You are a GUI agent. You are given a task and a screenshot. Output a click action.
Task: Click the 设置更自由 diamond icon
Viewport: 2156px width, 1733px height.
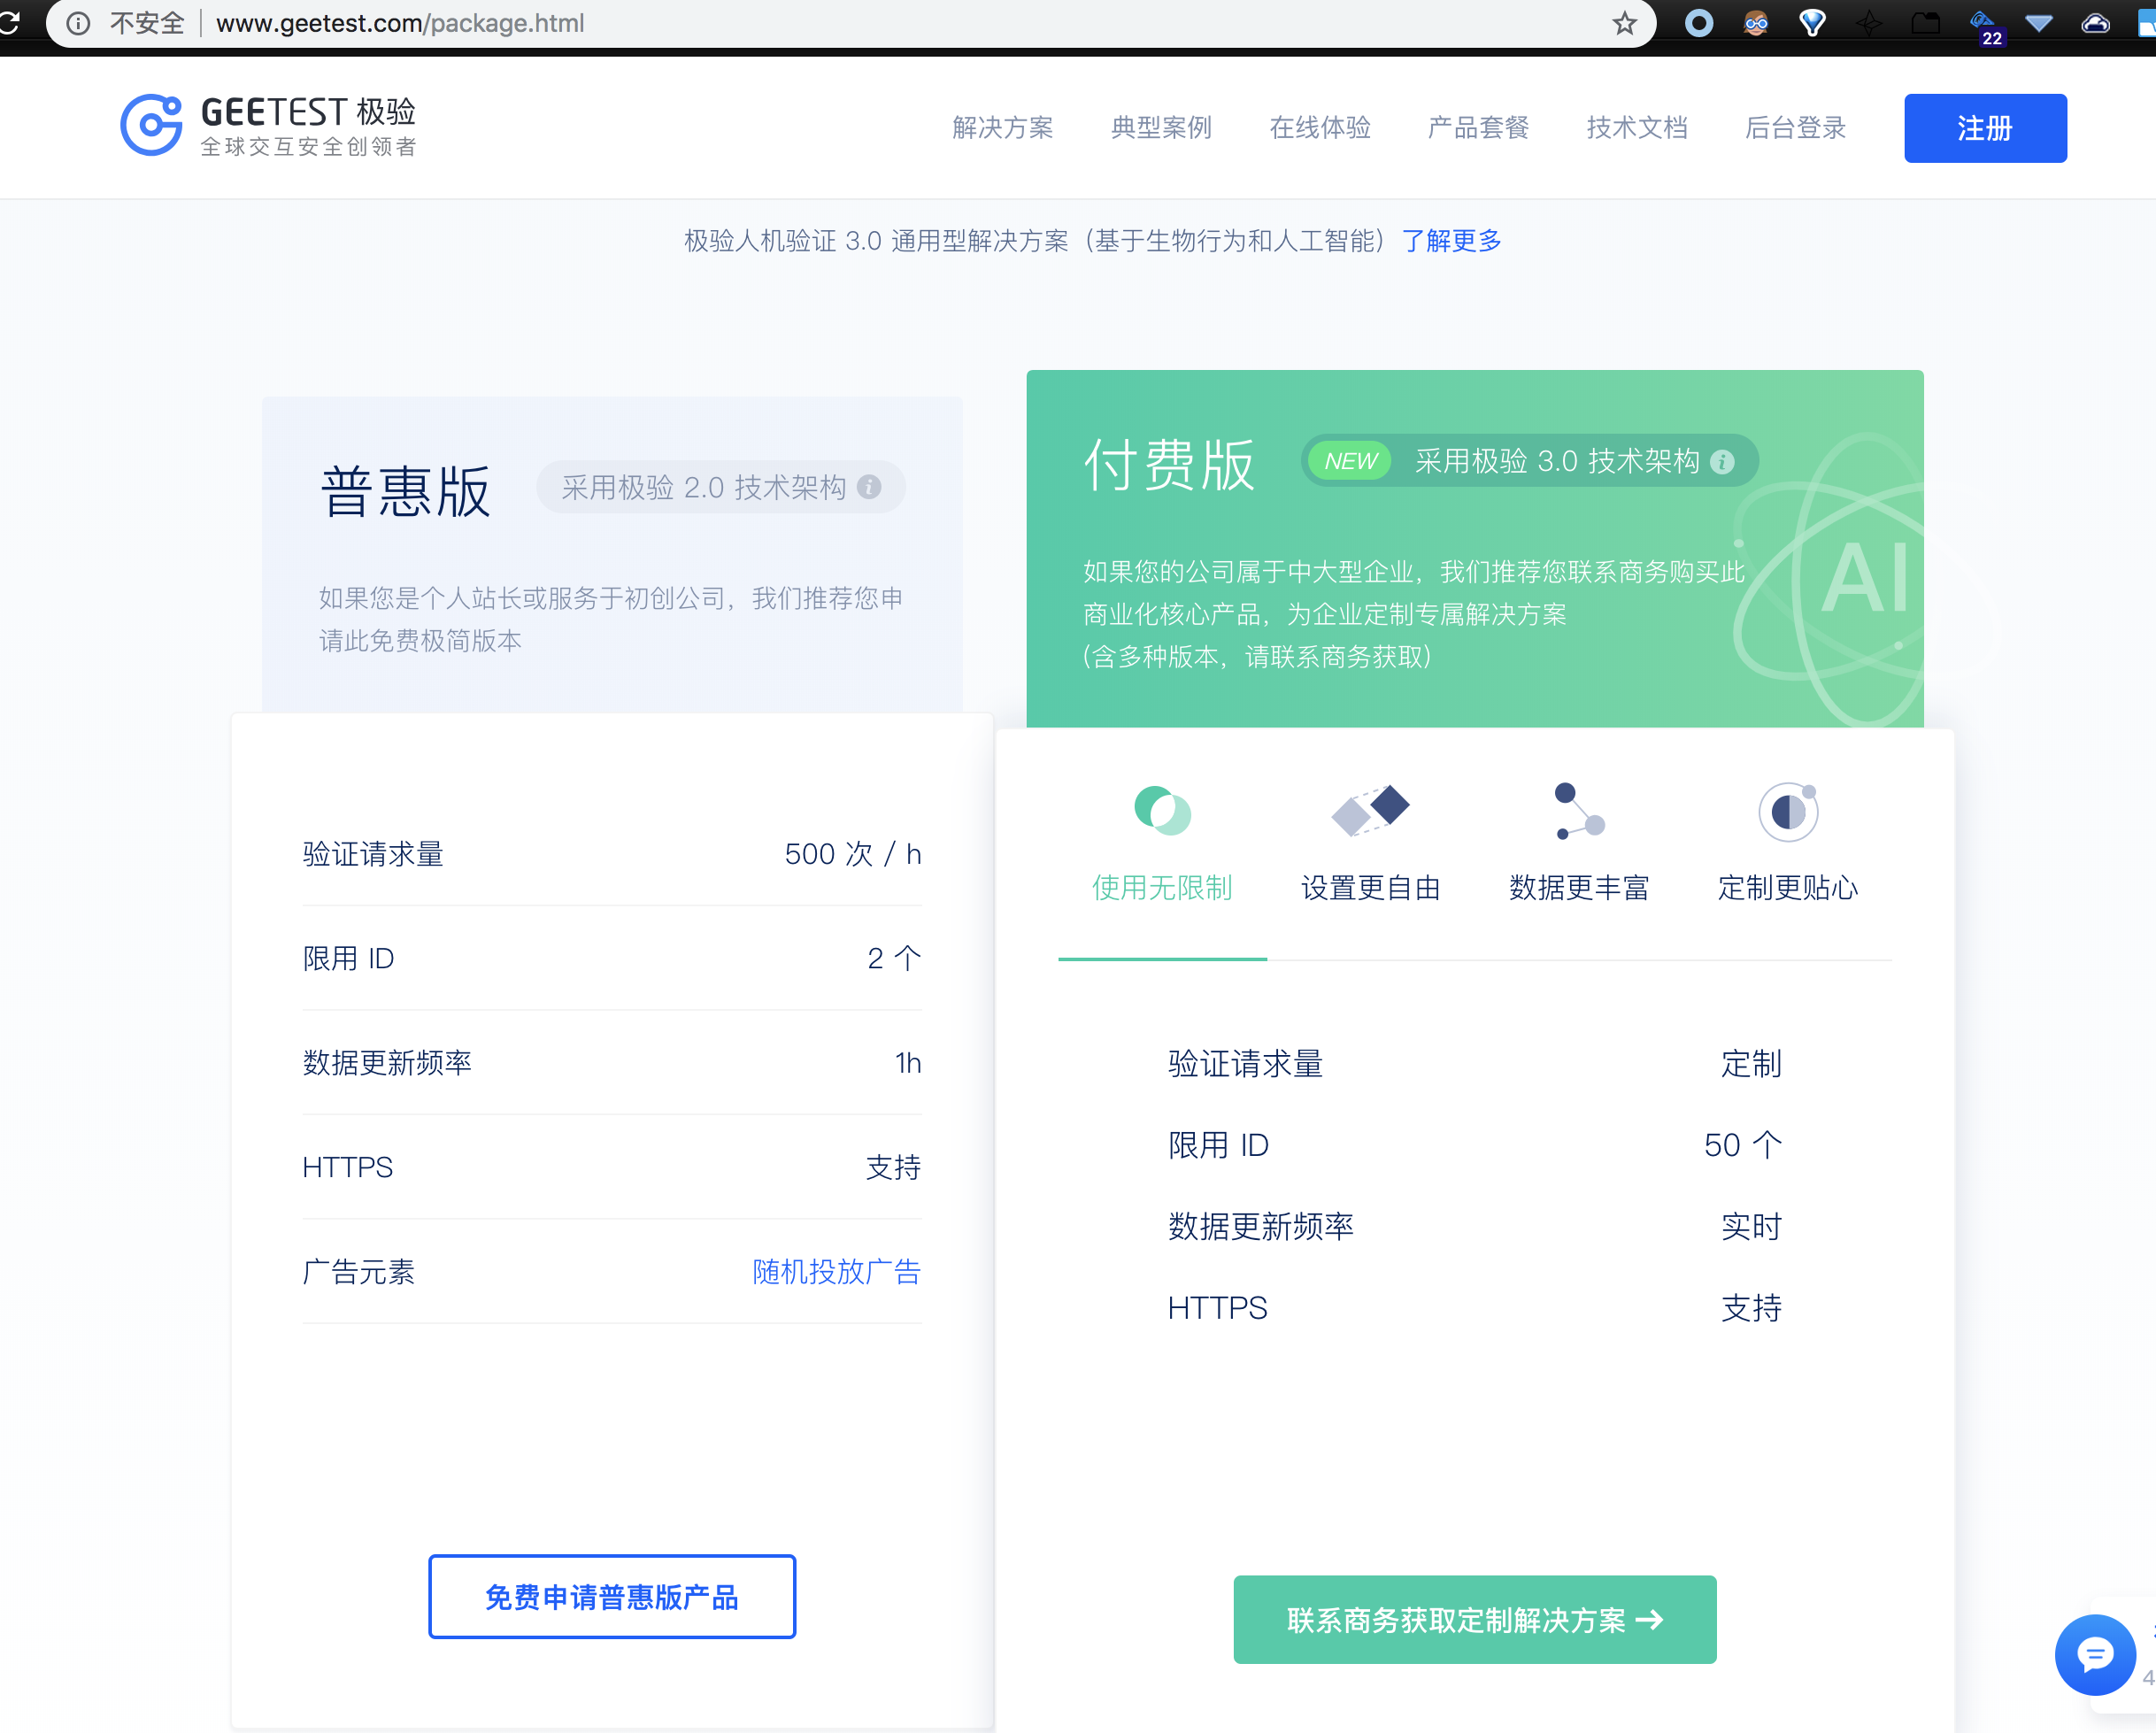tap(1370, 810)
